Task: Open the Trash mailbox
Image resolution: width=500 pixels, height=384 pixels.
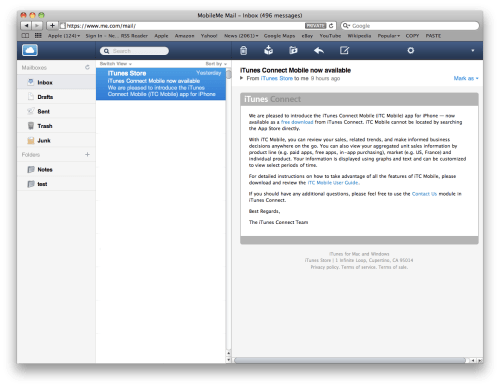Action: point(56,126)
